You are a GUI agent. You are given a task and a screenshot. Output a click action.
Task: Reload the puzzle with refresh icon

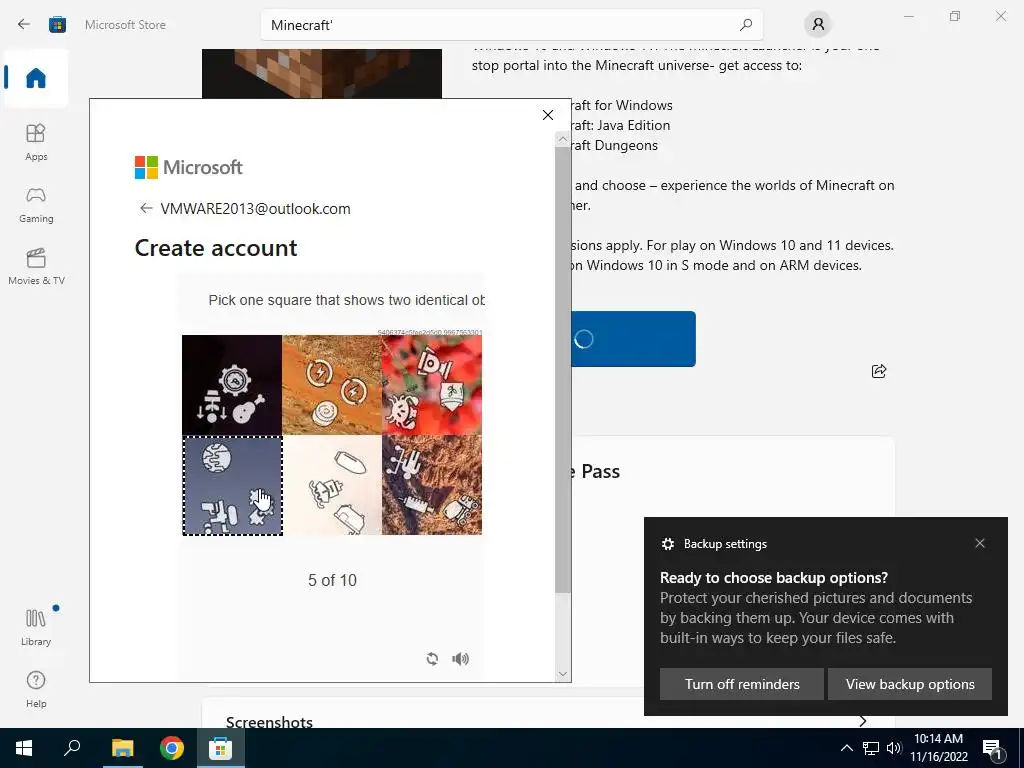click(x=432, y=659)
